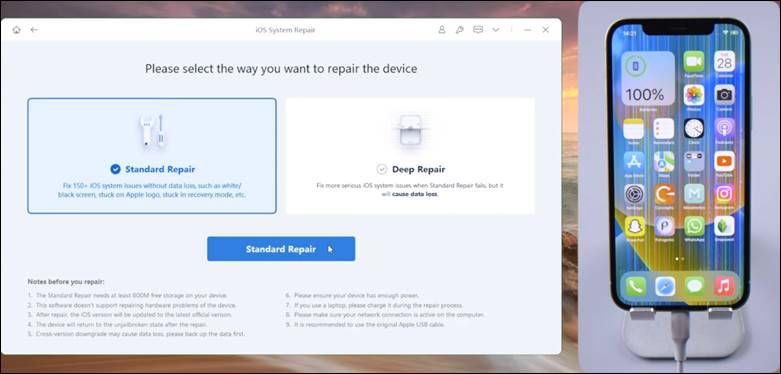The width and height of the screenshot is (781, 374).
Task: Tap the Snapseed leaf app on iPhone
Action: click(724, 227)
